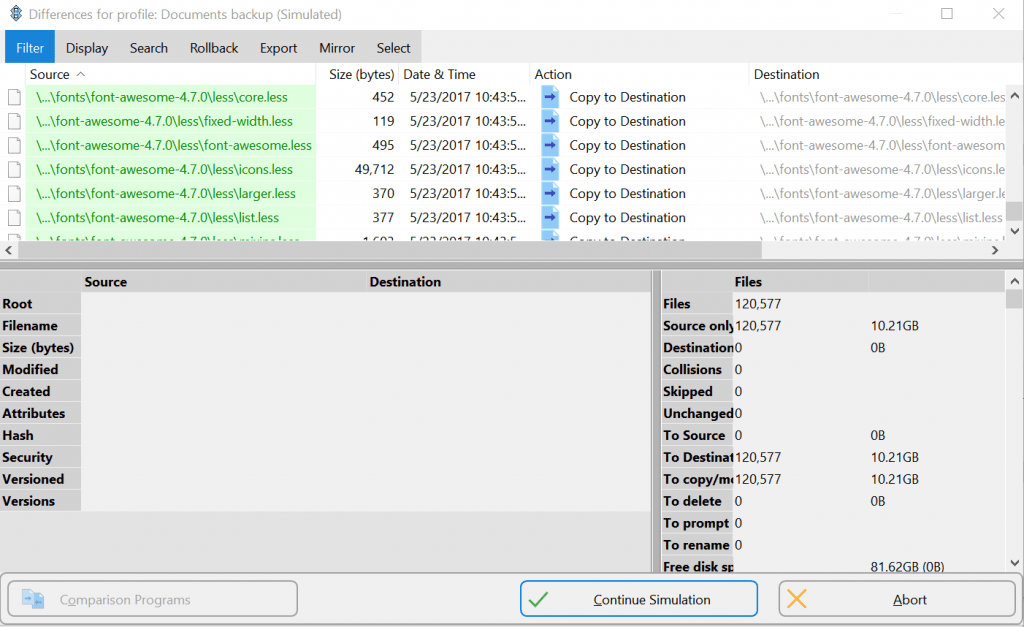The image size is (1024, 627).
Task: Select source path less\icons.less
Action: (164, 170)
